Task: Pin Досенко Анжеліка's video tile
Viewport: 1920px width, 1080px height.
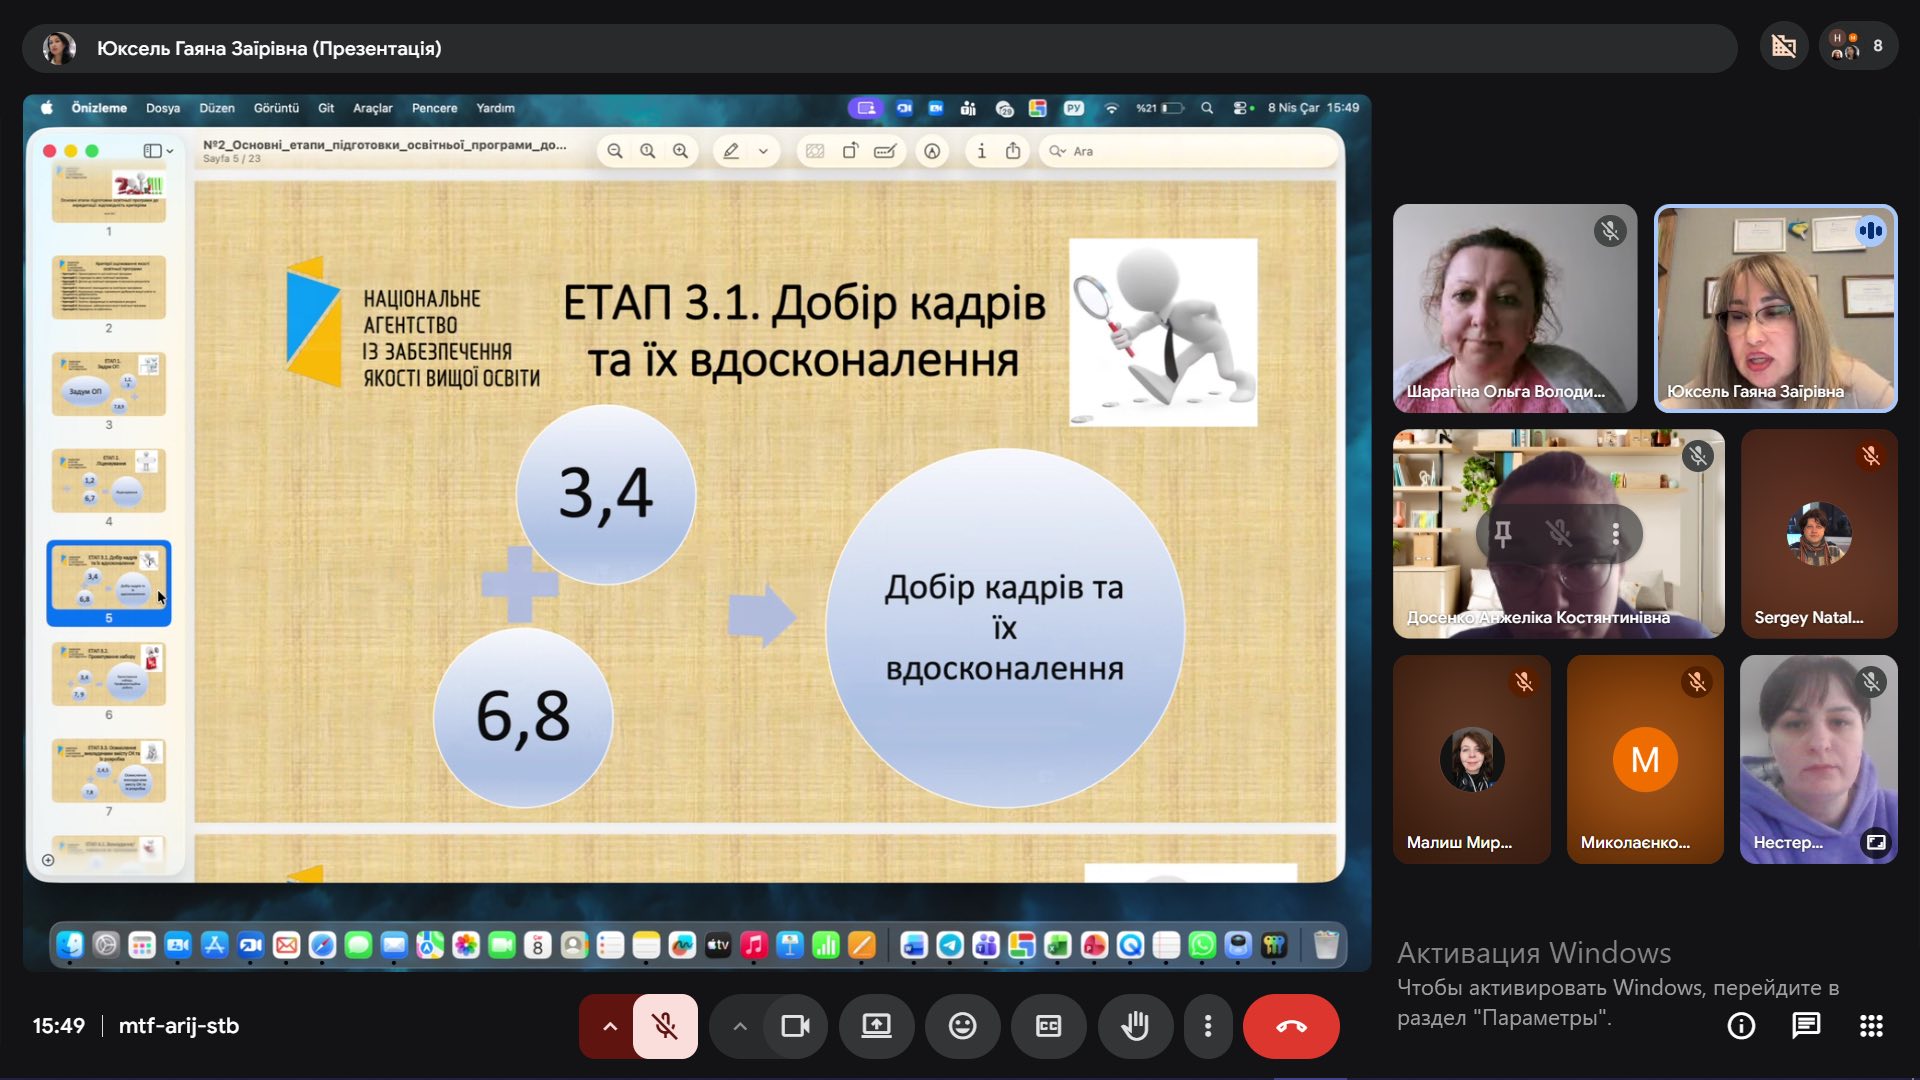Action: pos(1502,534)
